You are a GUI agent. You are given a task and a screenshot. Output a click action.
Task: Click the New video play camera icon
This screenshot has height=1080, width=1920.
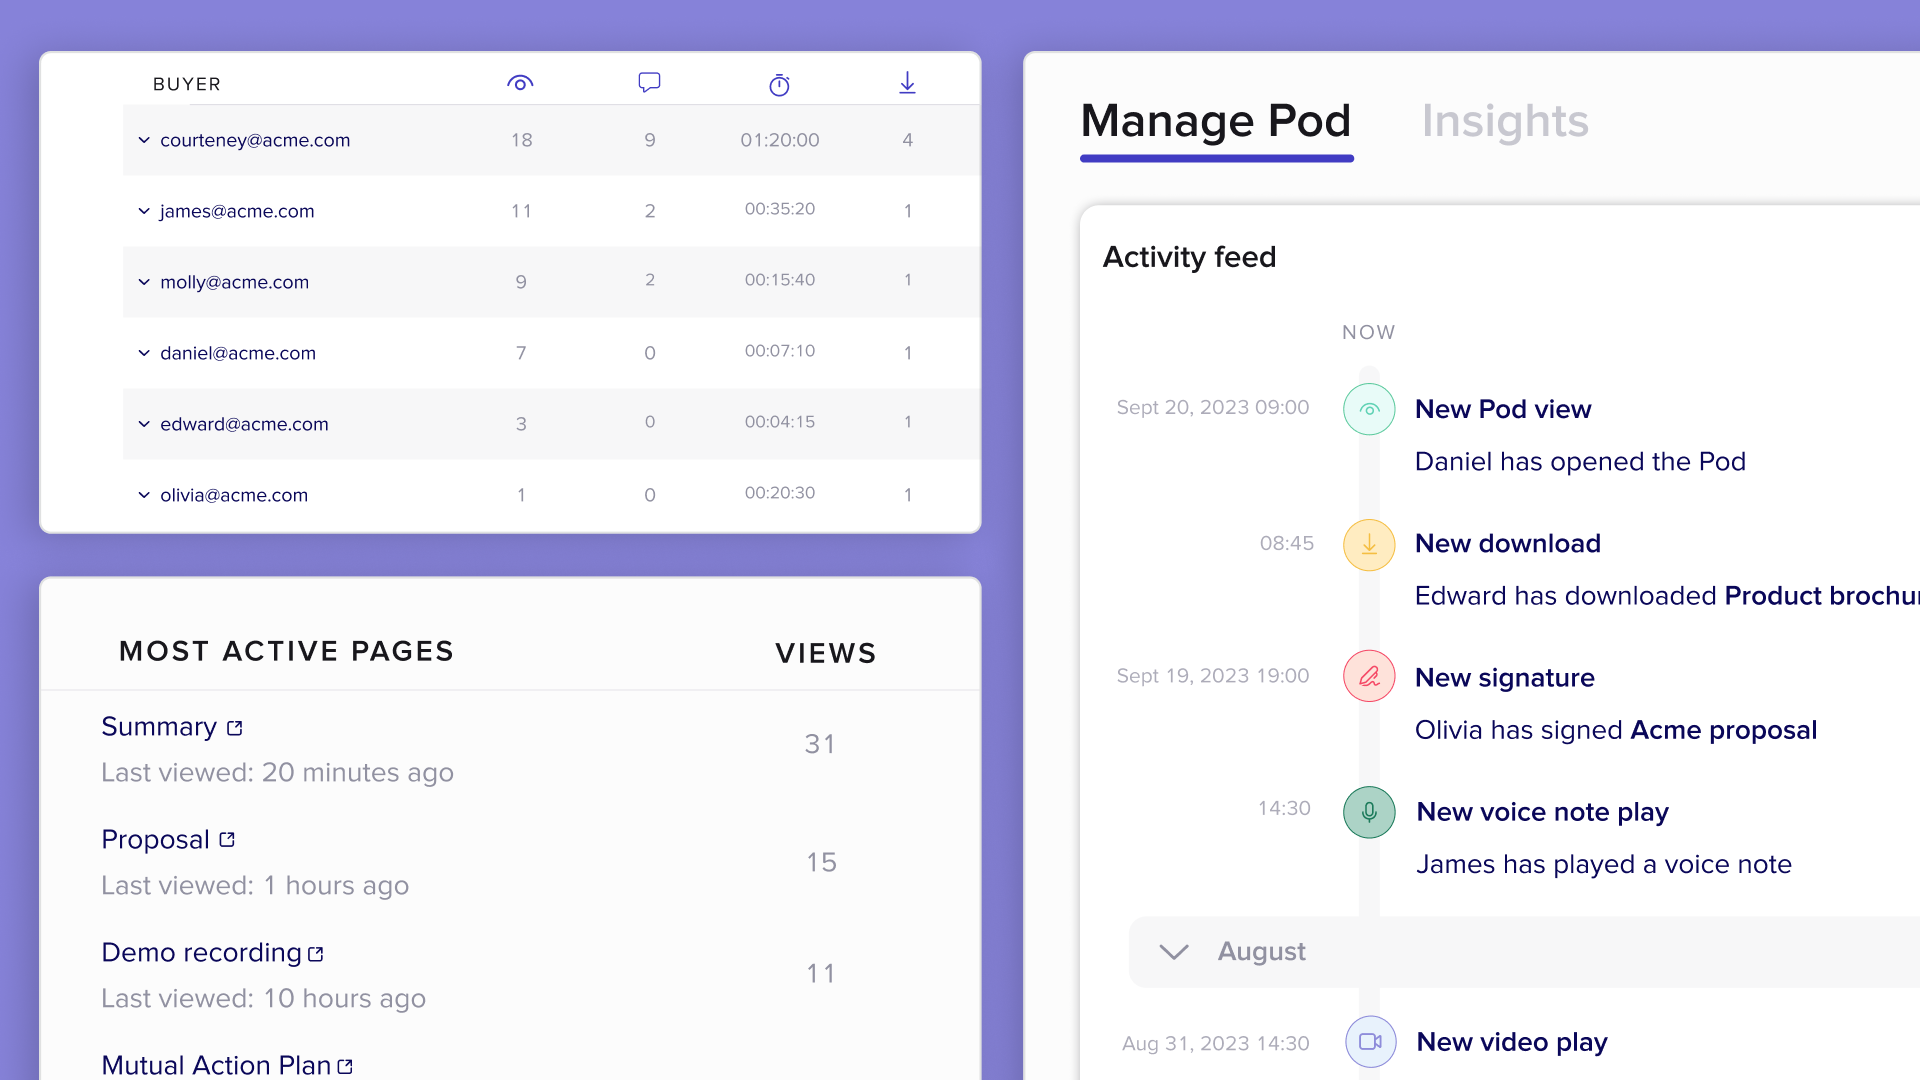click(x=1370, y=1042)
